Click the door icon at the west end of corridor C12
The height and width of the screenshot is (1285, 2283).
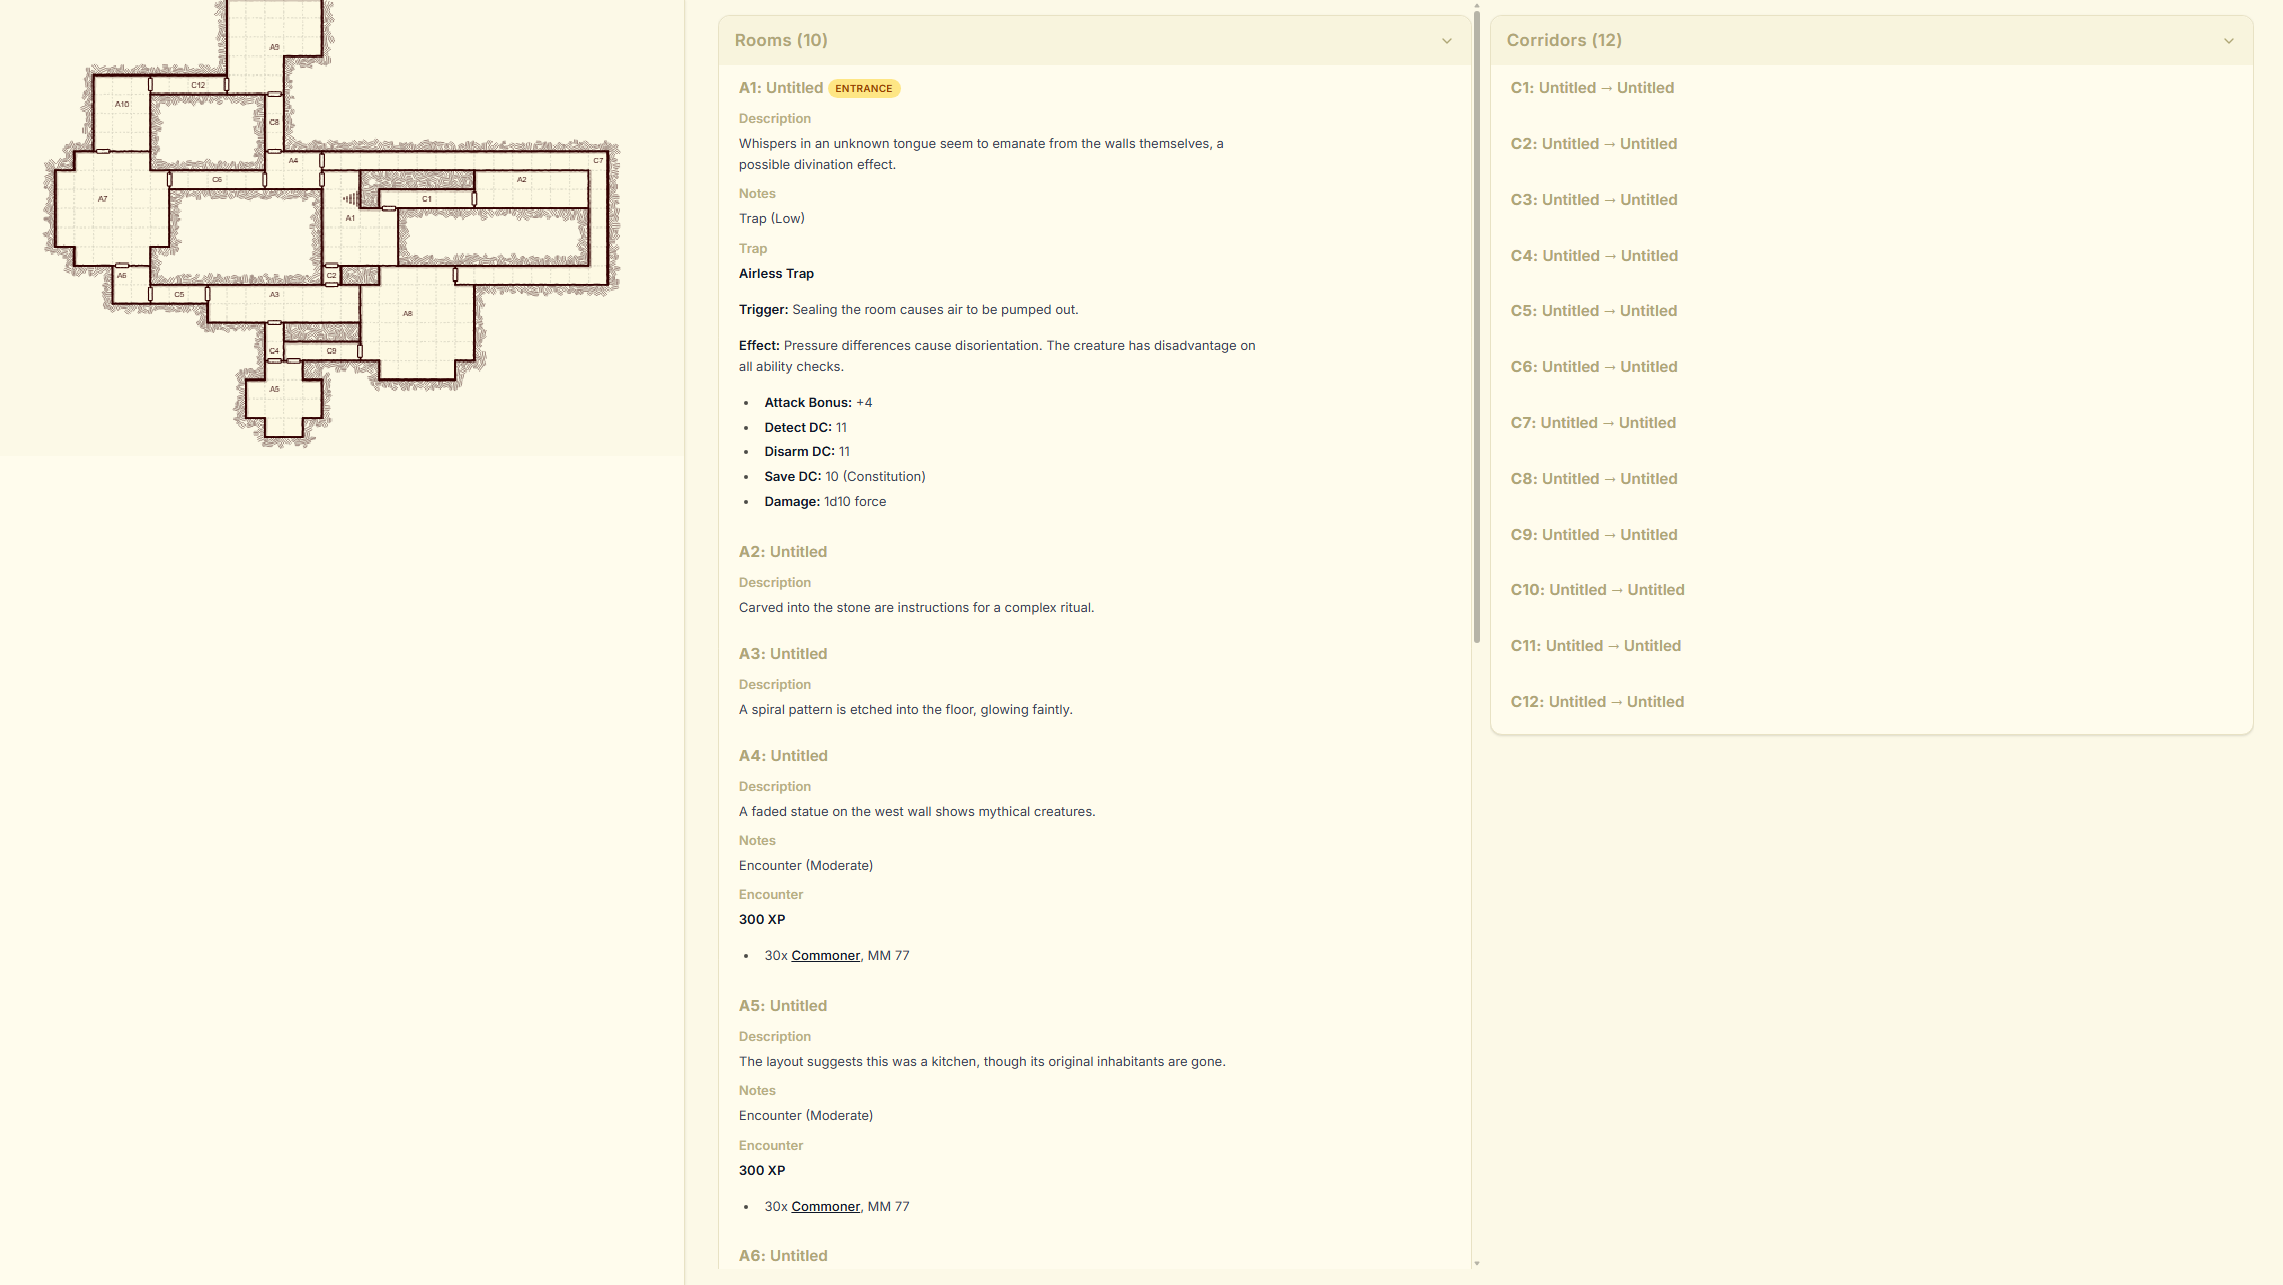(150, 84)
